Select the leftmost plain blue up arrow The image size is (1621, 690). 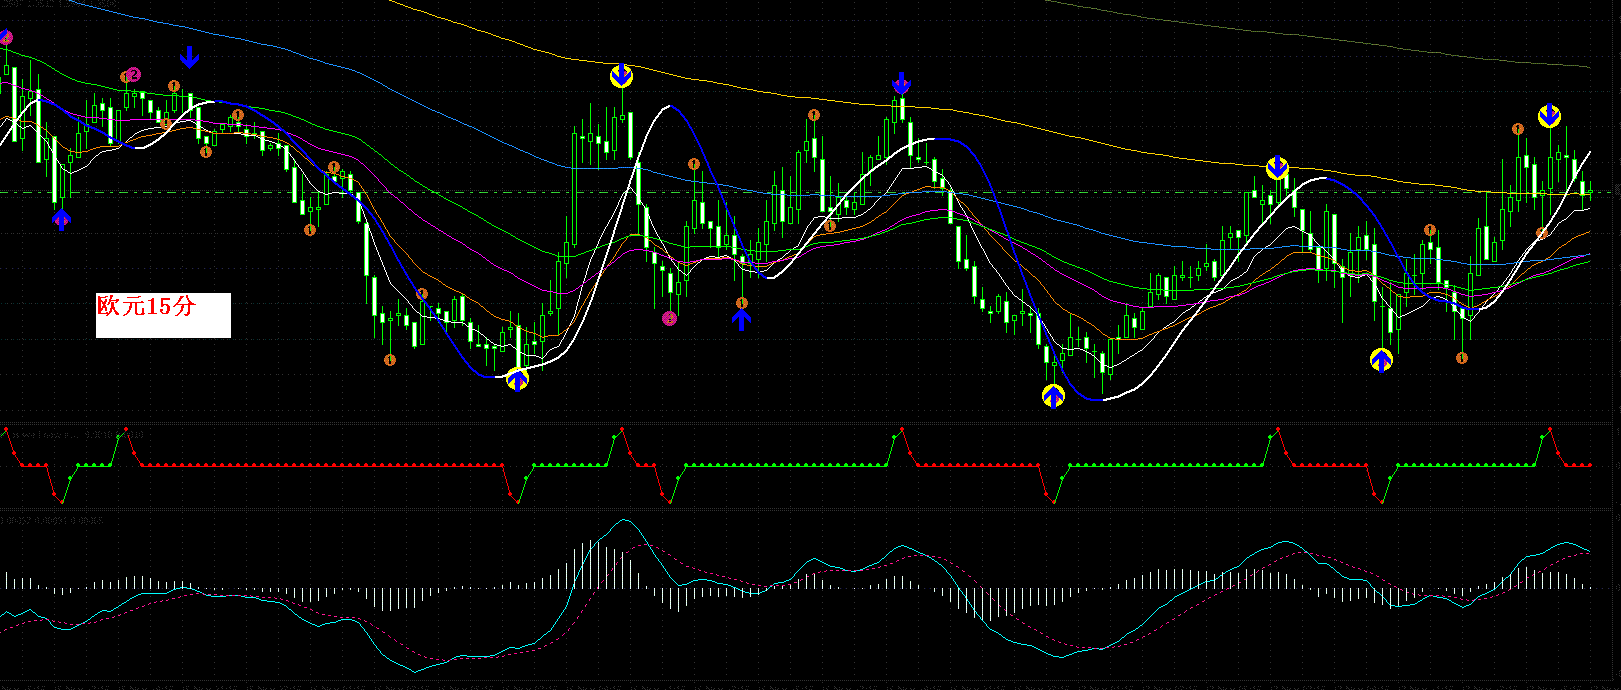(x=61, y=220)
